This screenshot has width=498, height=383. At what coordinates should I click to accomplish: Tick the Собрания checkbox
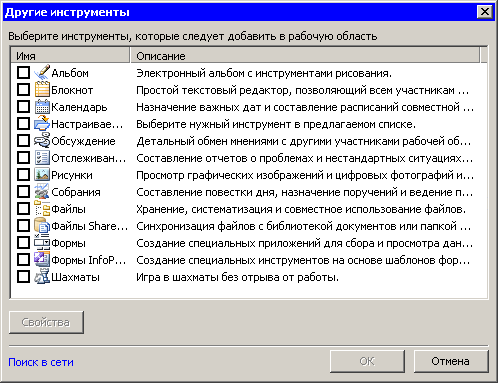point(23,191)
